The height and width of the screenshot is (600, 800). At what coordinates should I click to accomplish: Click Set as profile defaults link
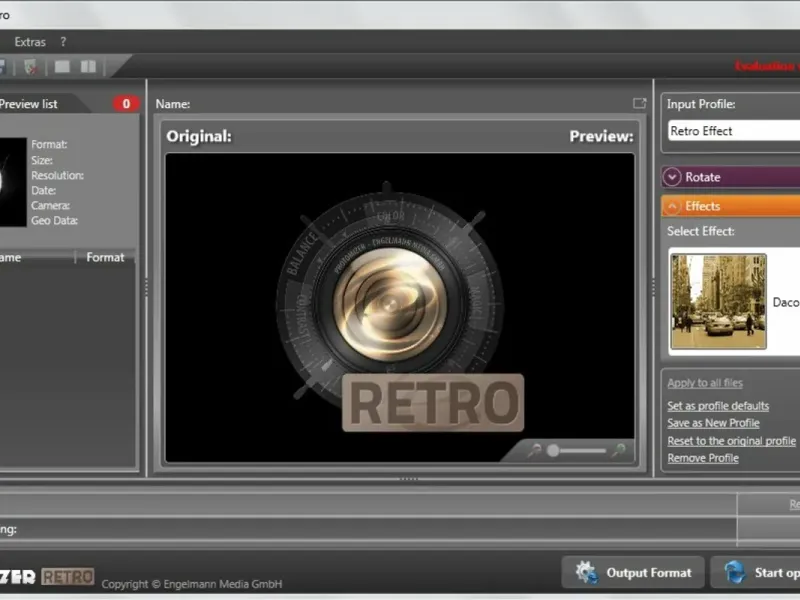coord(718,406)
